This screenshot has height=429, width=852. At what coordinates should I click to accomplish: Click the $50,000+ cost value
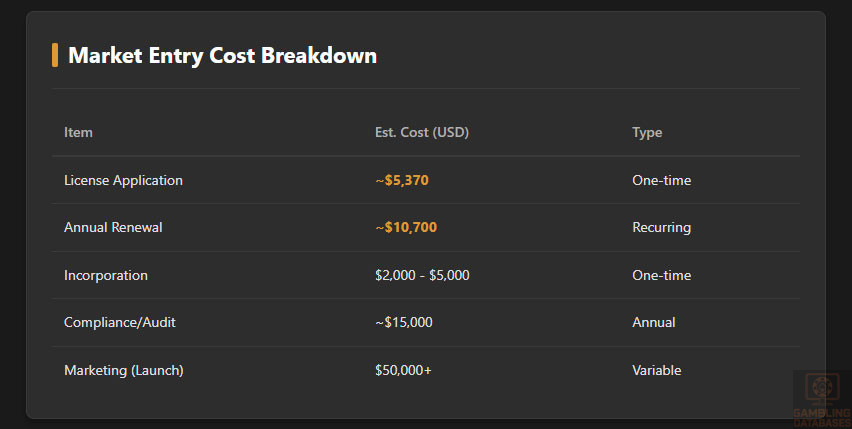pyautogui.click(x=403, y=370)
